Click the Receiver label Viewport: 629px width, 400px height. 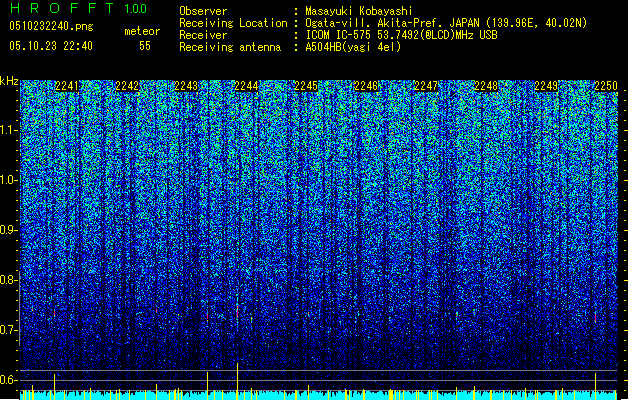pos(203,35)
